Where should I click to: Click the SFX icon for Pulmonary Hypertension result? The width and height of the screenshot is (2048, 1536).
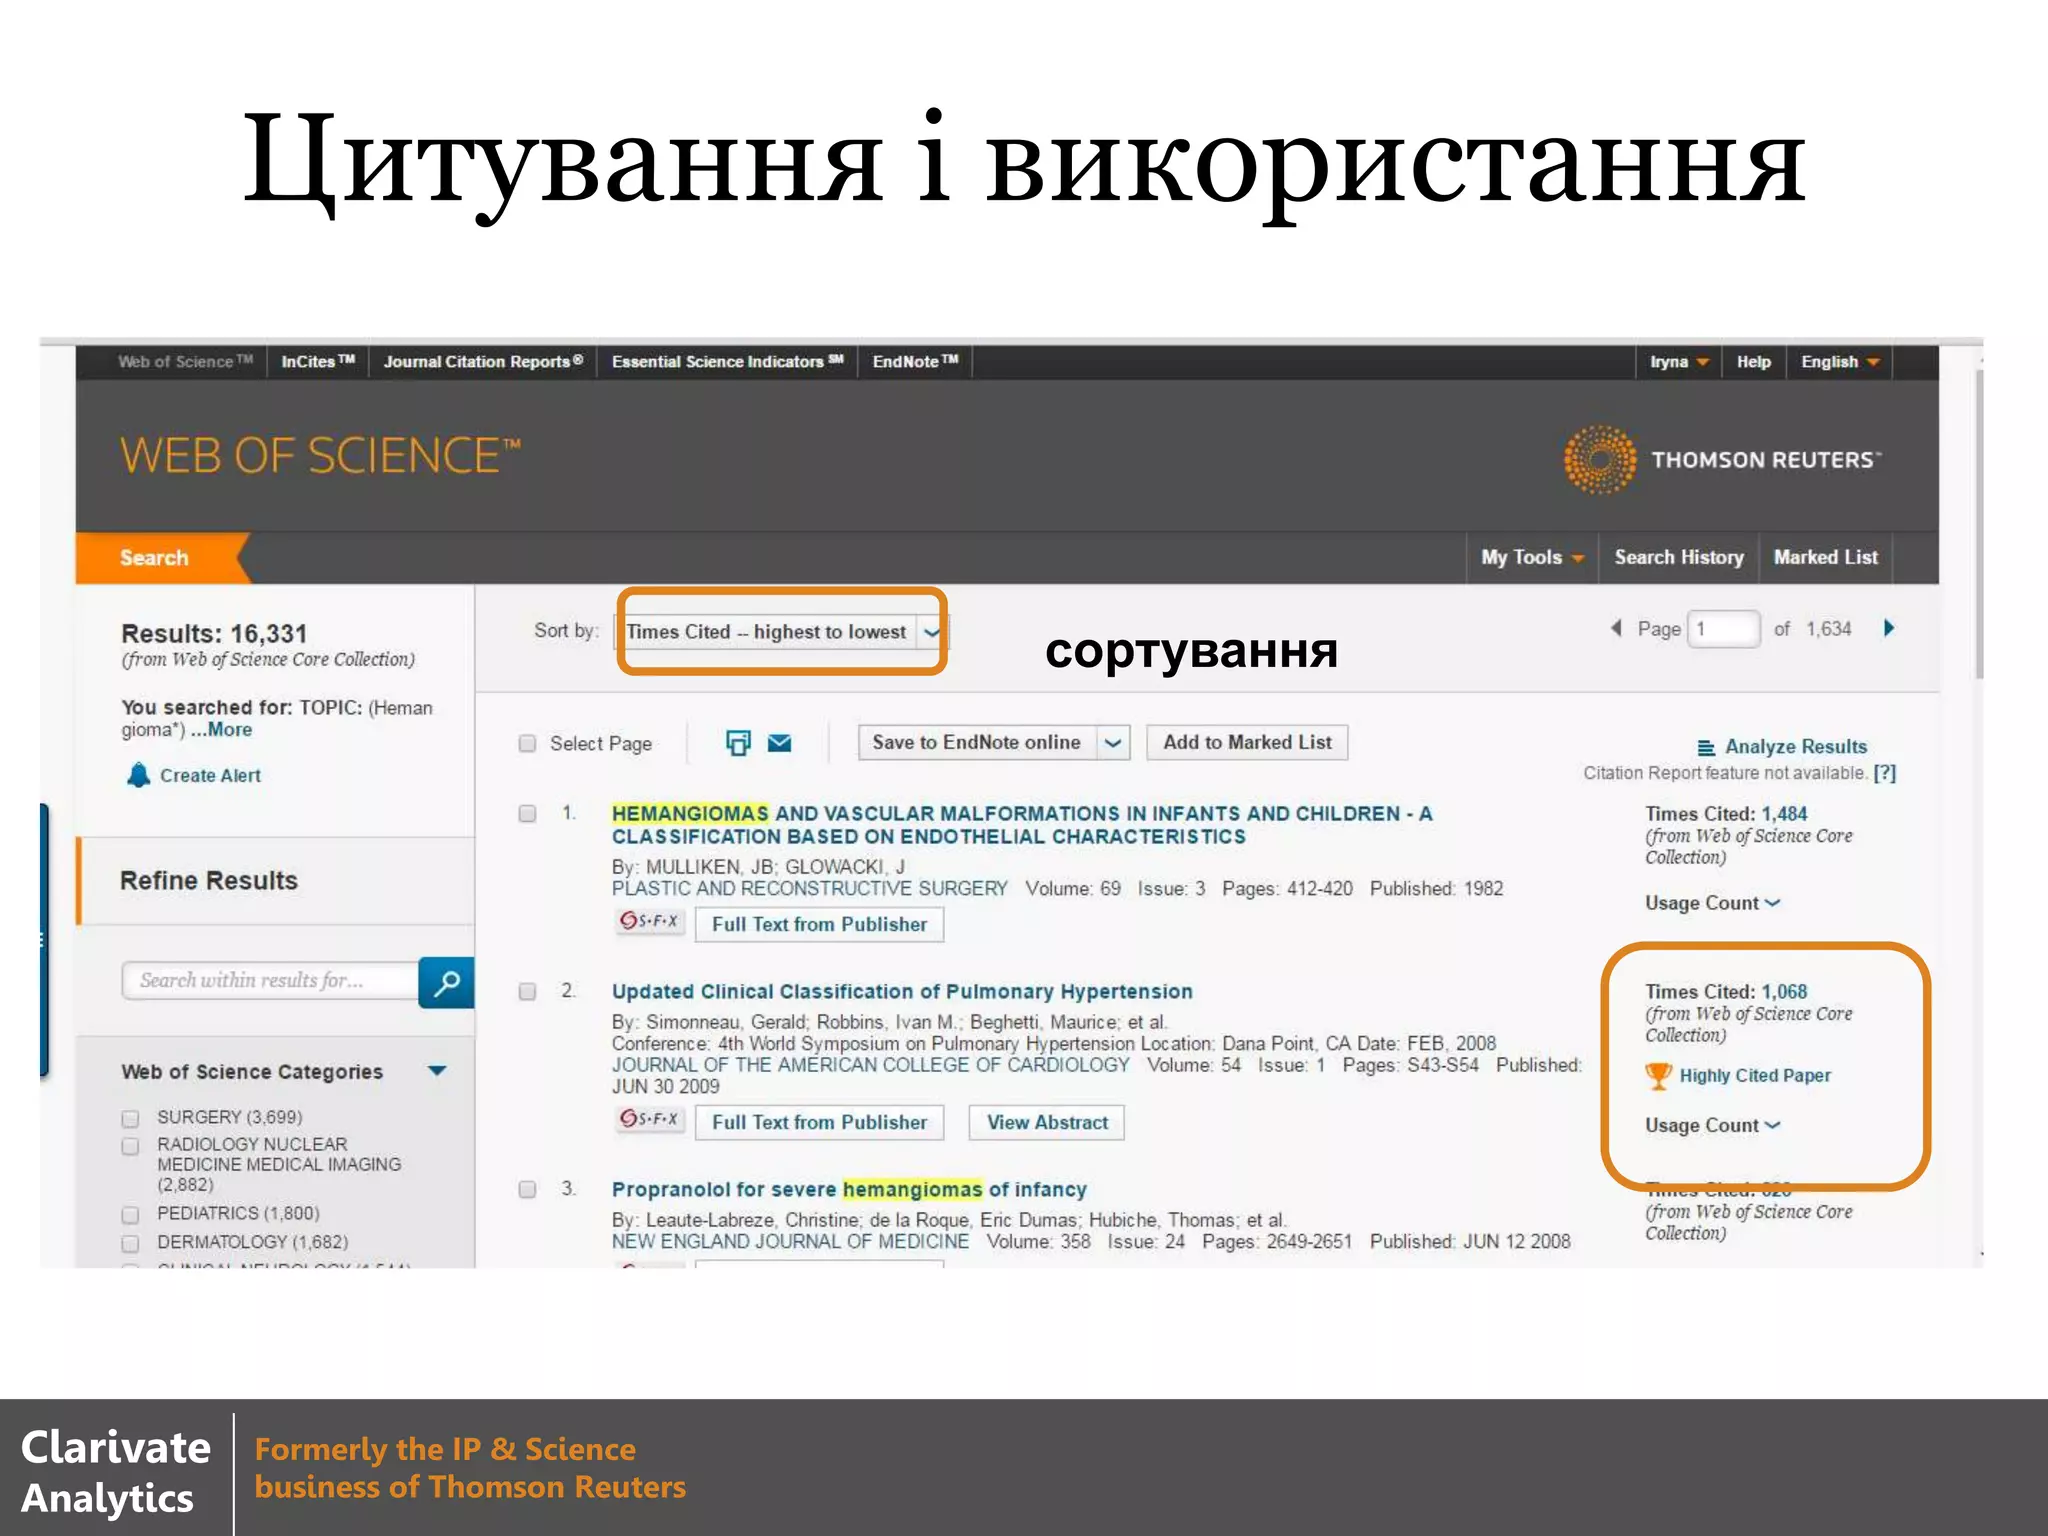650,1119
